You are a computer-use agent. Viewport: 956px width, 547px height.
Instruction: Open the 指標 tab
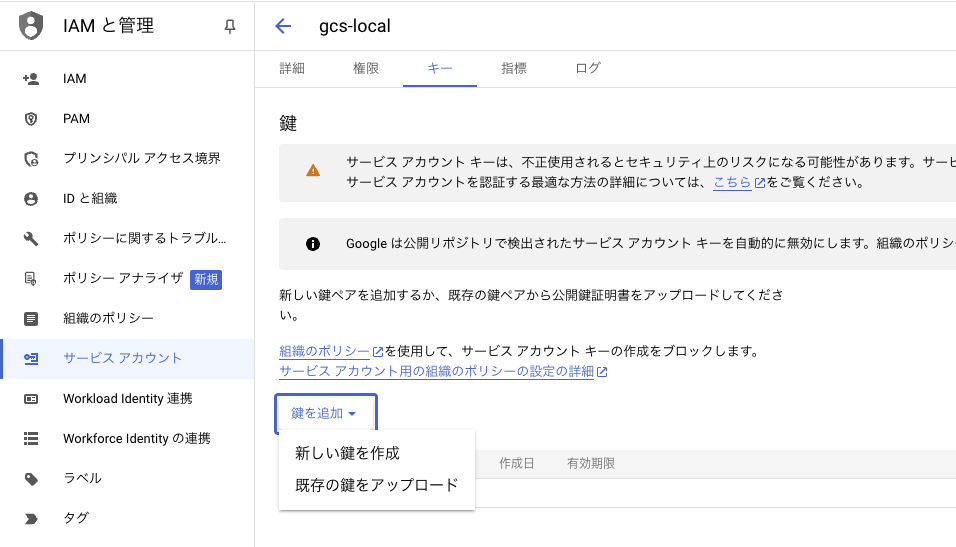pos(514,68)
